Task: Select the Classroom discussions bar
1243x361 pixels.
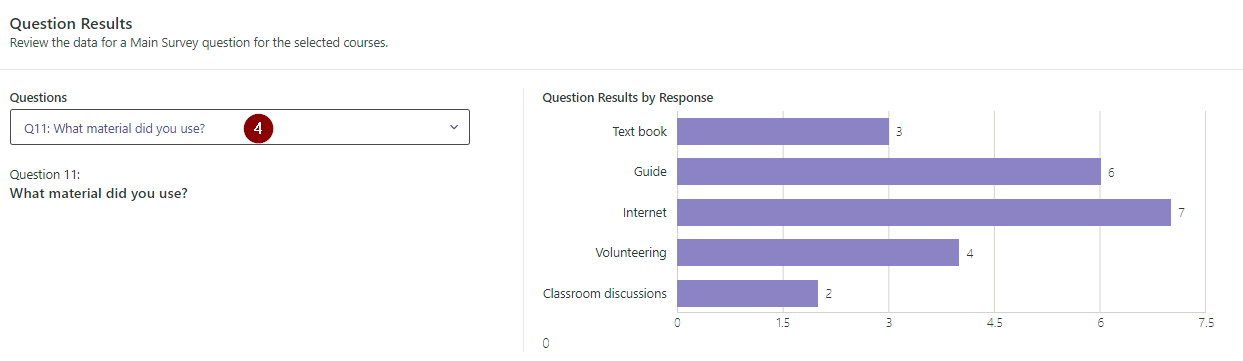Action: [747, 293]
